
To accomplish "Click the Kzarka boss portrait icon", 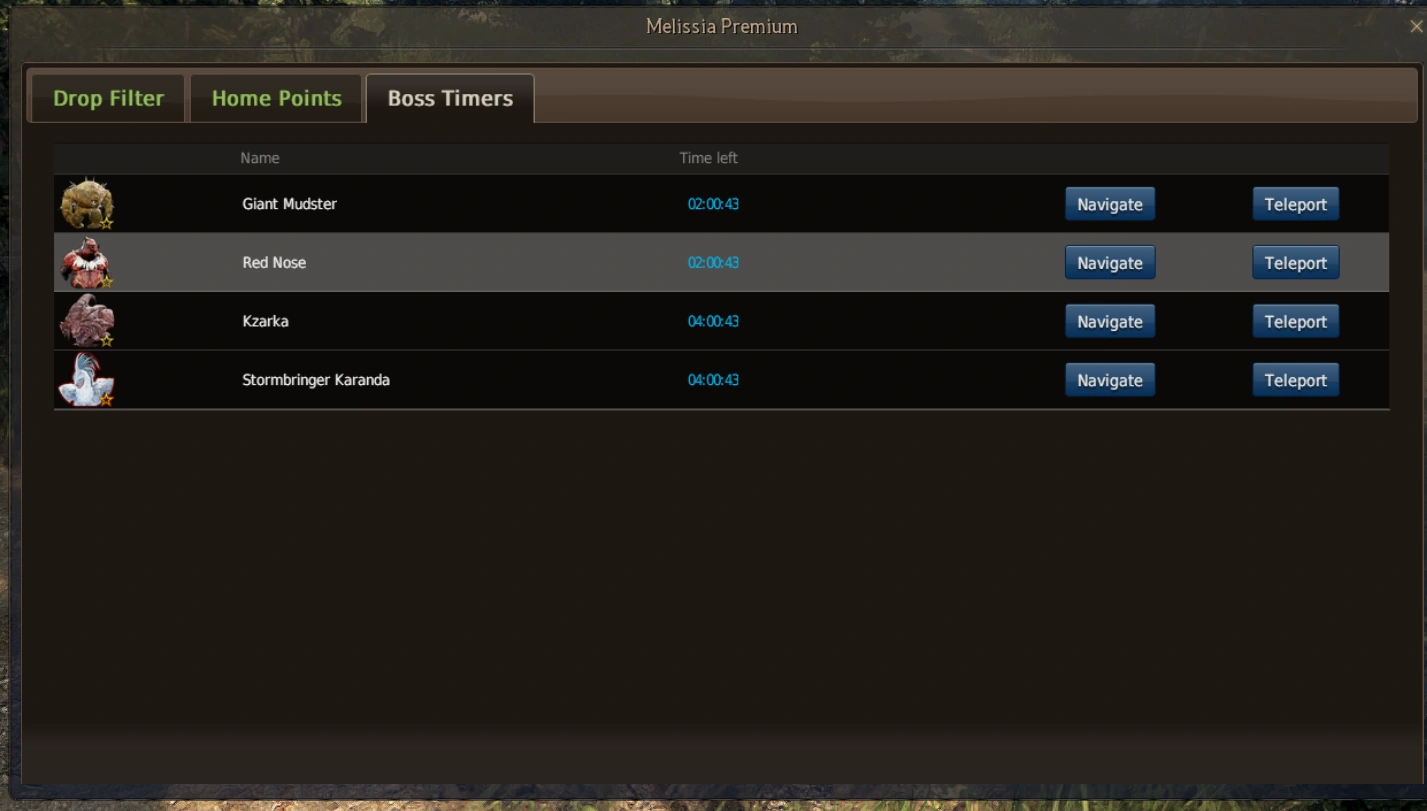I will click(x=87, y=321).
